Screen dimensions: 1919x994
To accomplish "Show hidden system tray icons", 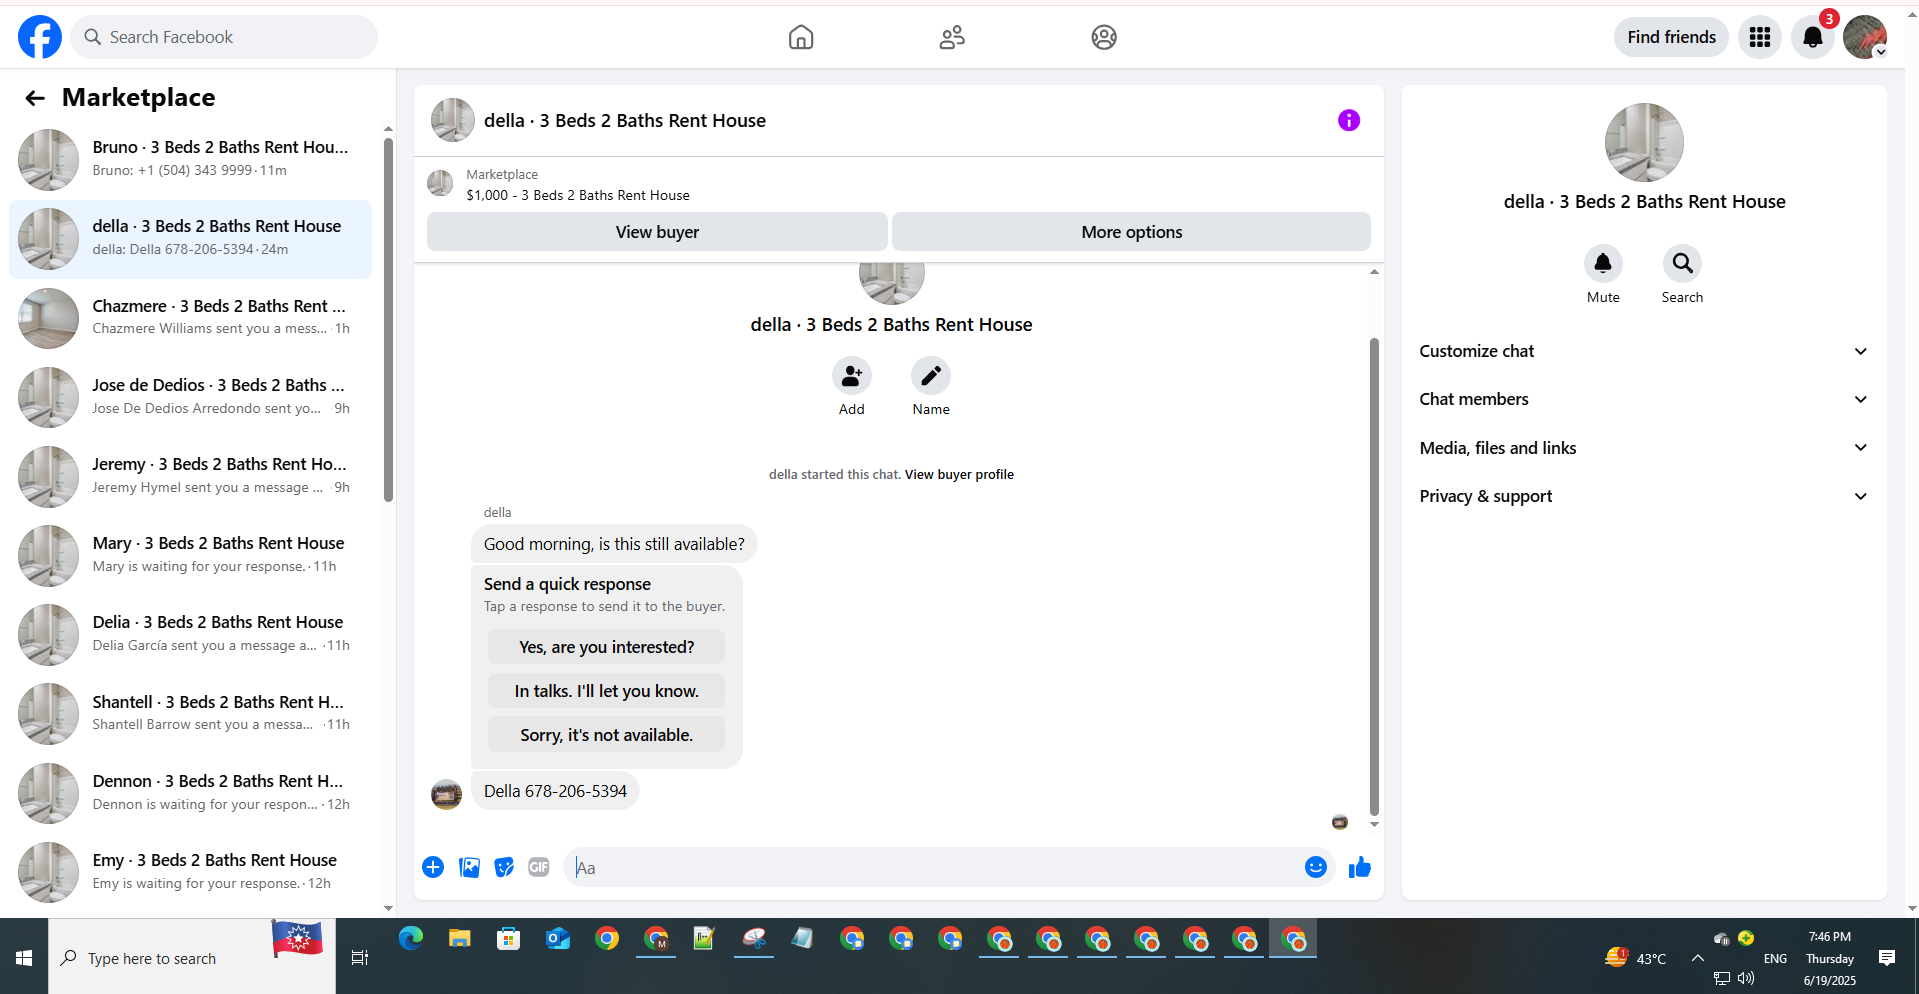I will (x=1698, y=958).
